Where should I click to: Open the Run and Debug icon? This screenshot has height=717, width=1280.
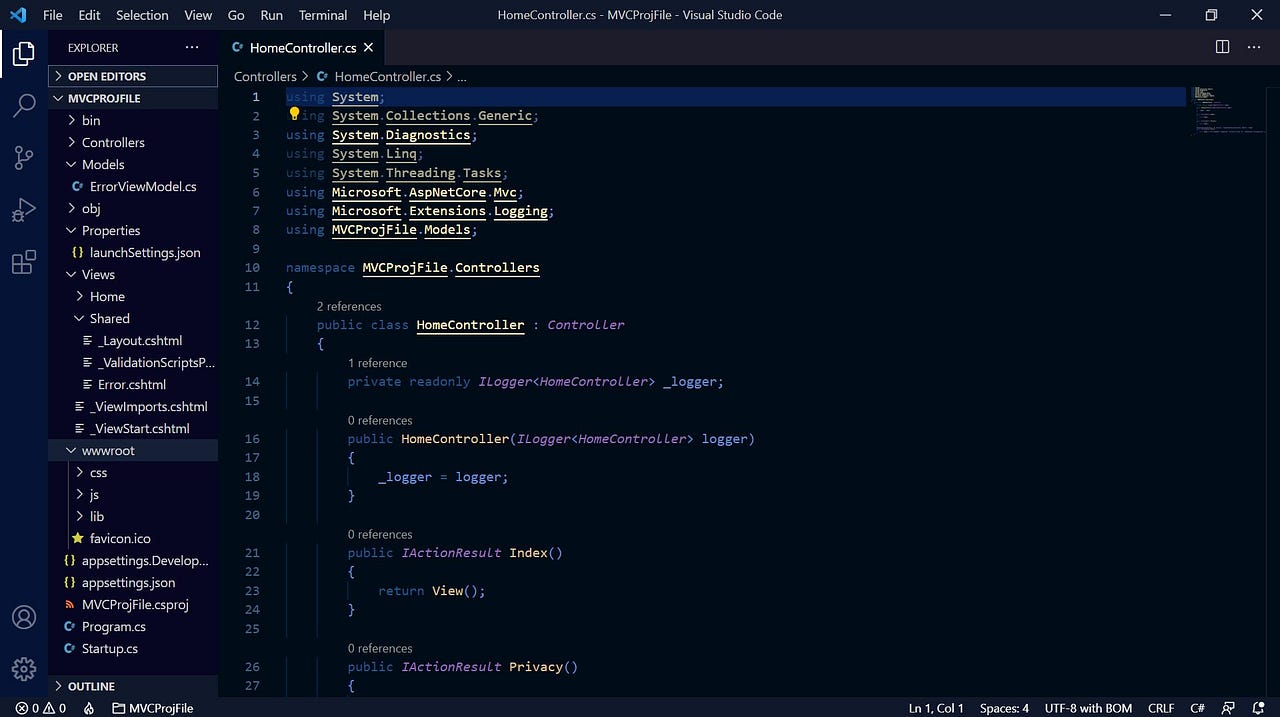pos(24,210)
